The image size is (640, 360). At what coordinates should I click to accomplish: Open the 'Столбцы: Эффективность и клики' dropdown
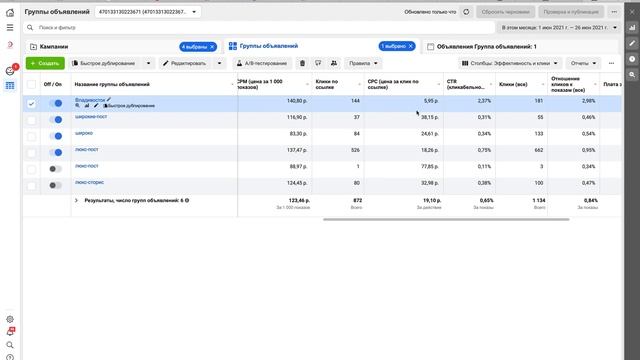[509, 63]
